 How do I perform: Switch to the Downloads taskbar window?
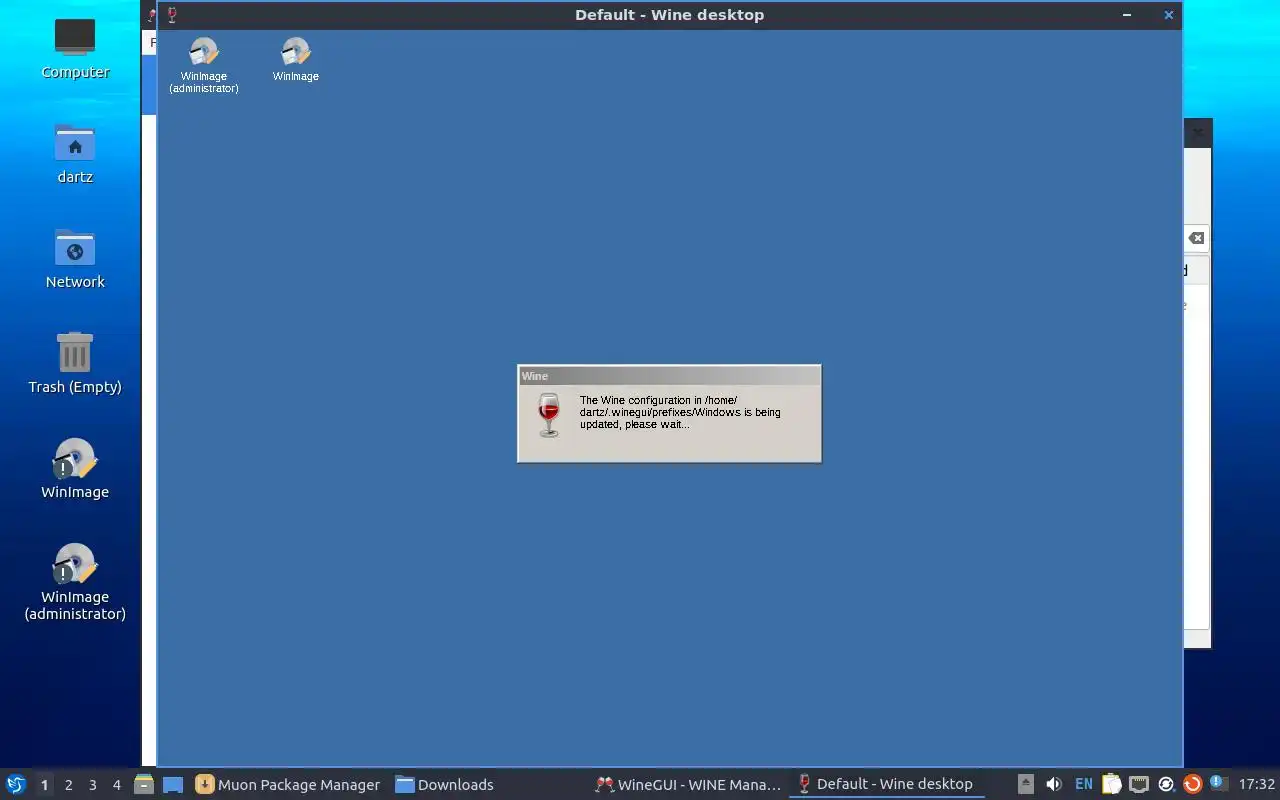tap(445, 785)
